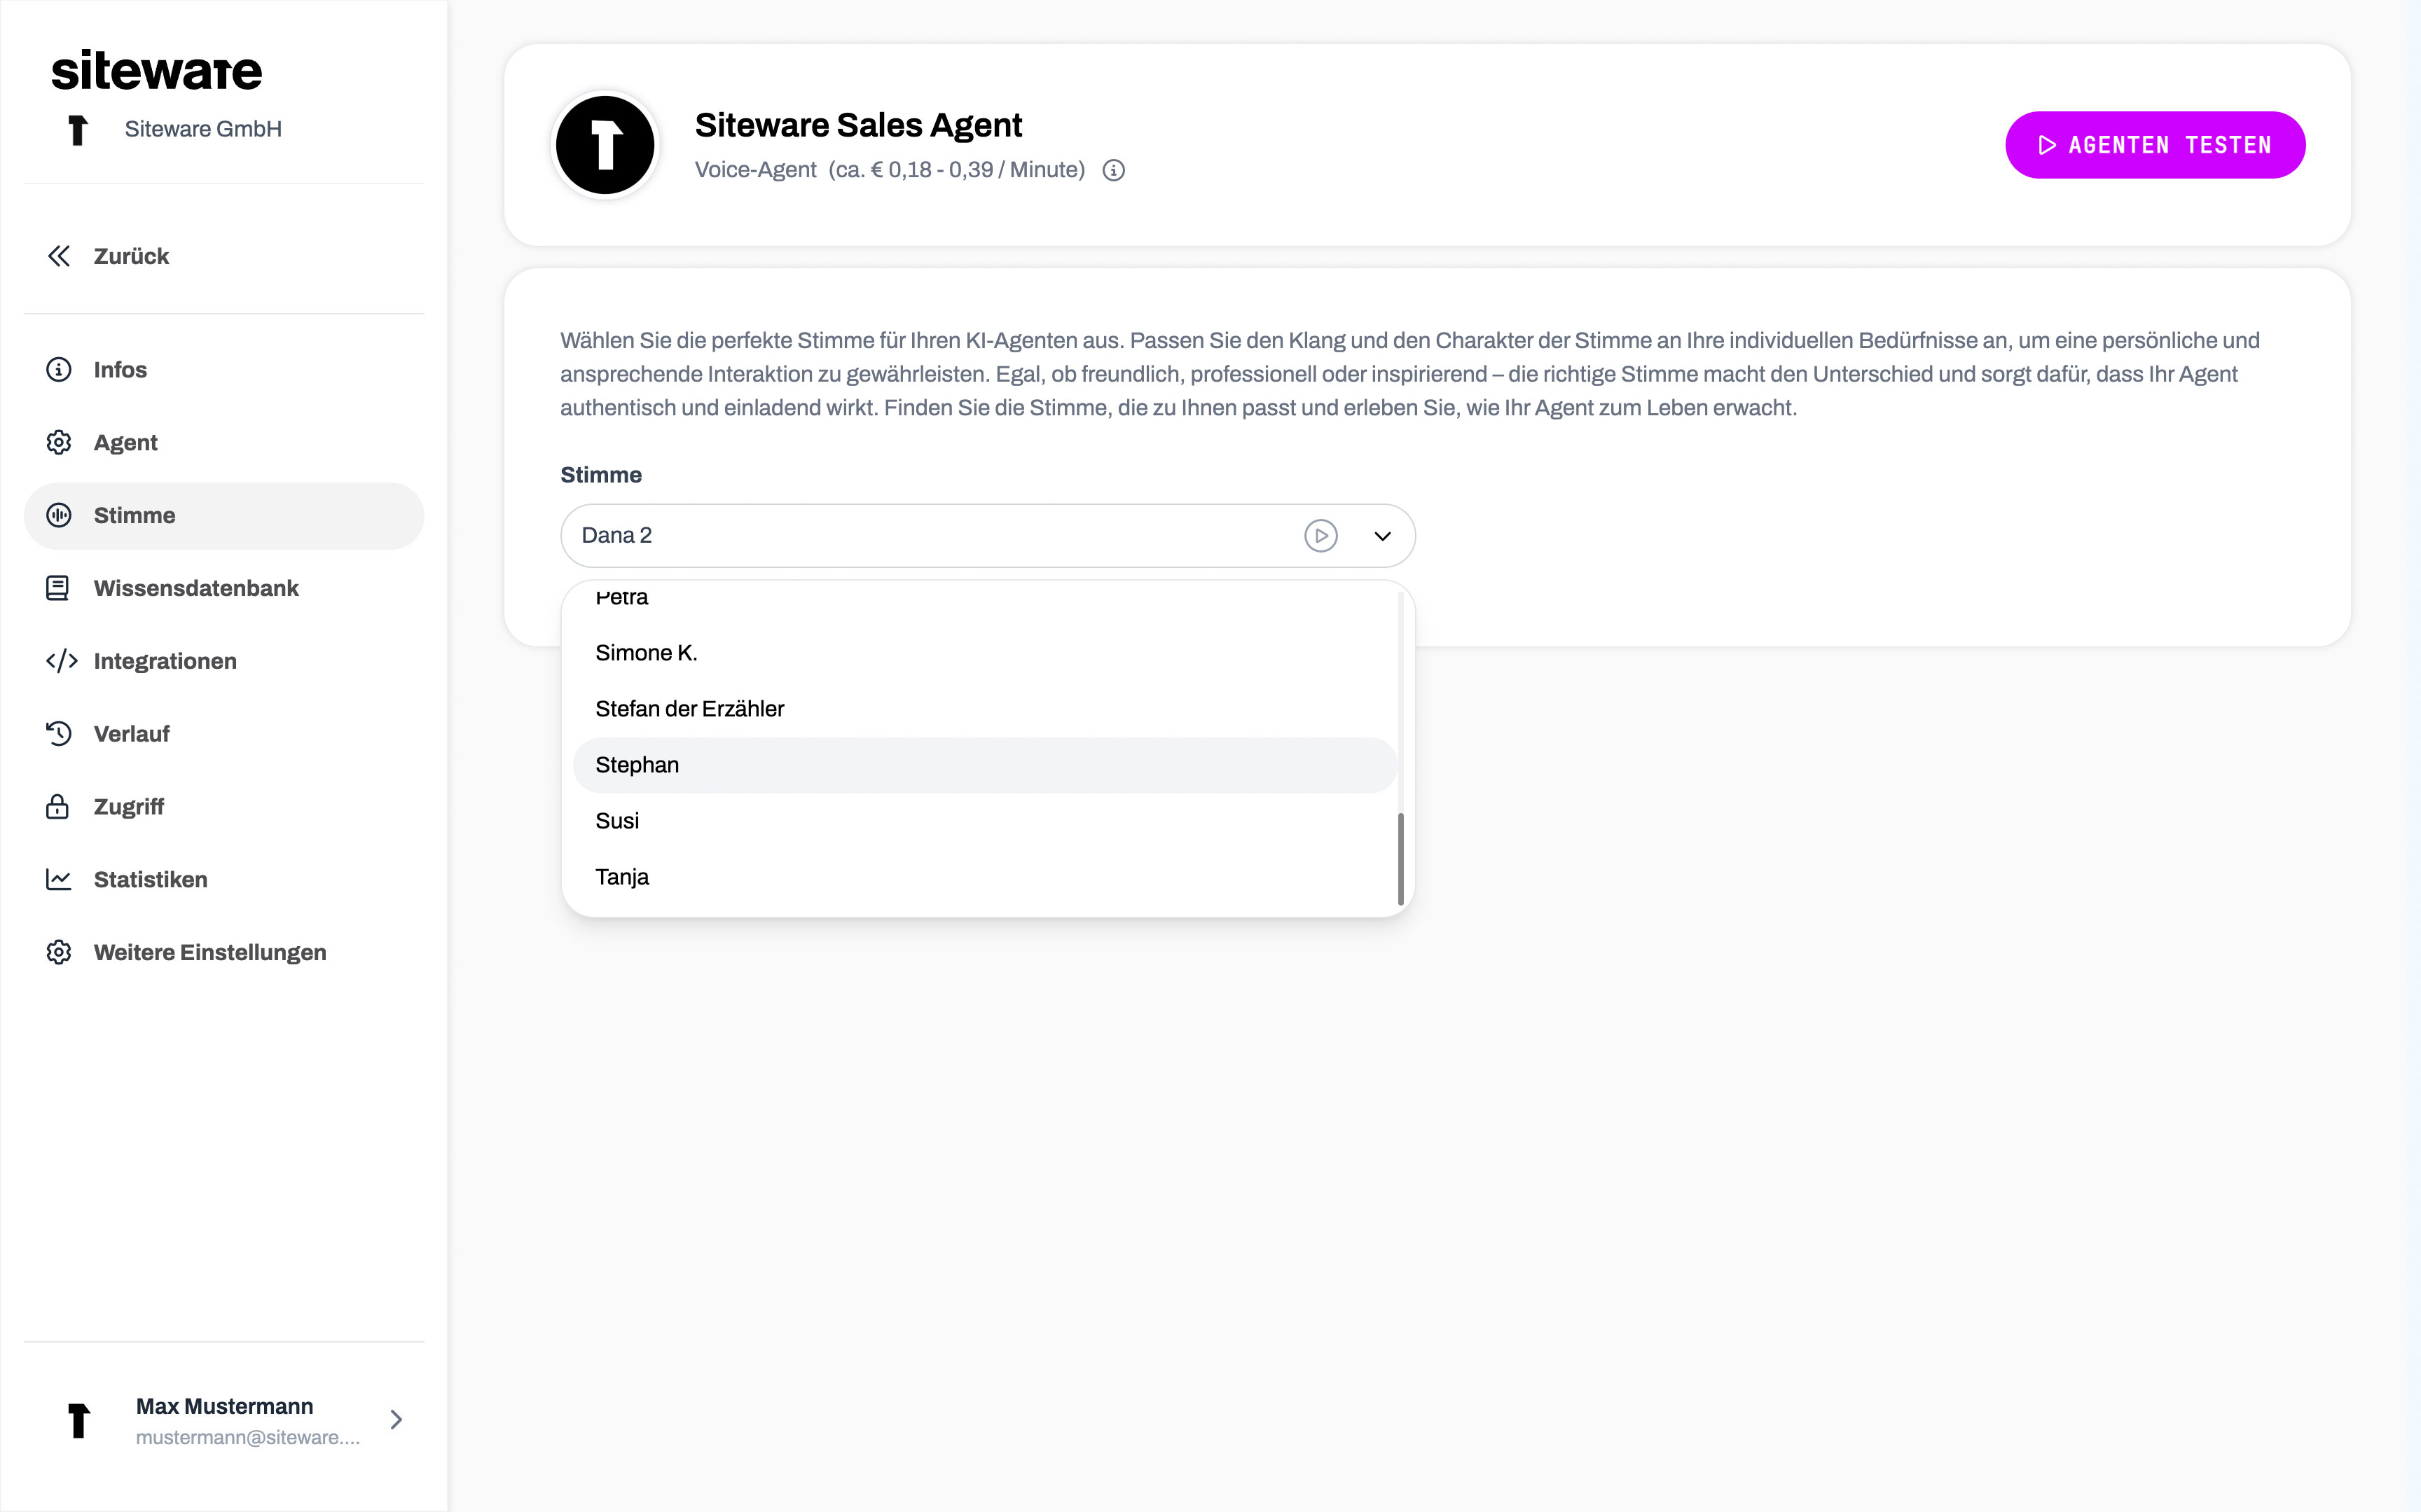
Task: Click the info icon next to pricing
Action: point(1113,171)
